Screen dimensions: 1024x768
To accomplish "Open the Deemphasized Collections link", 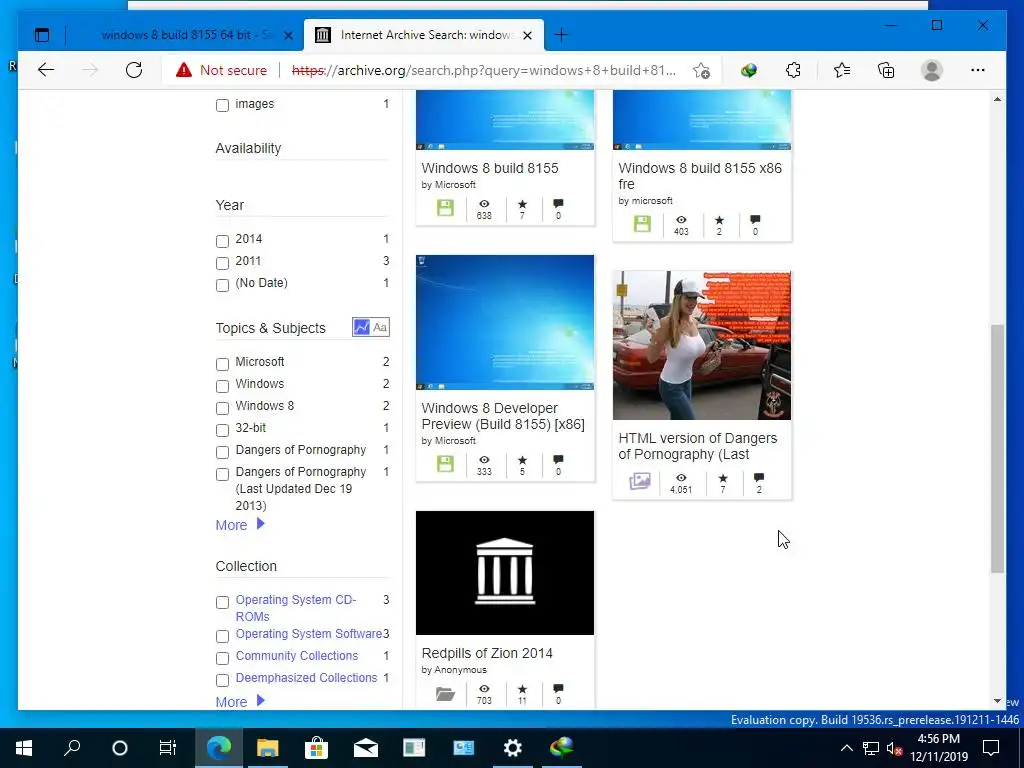I will (306, 678).
